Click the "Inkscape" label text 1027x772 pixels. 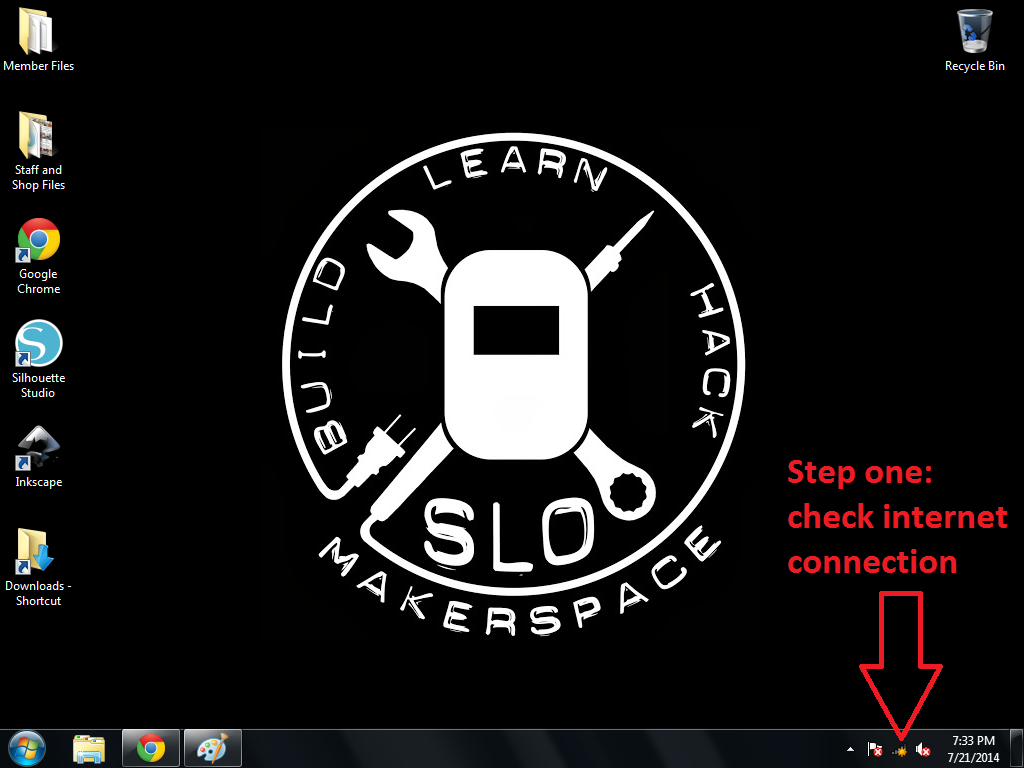point(39,482)
